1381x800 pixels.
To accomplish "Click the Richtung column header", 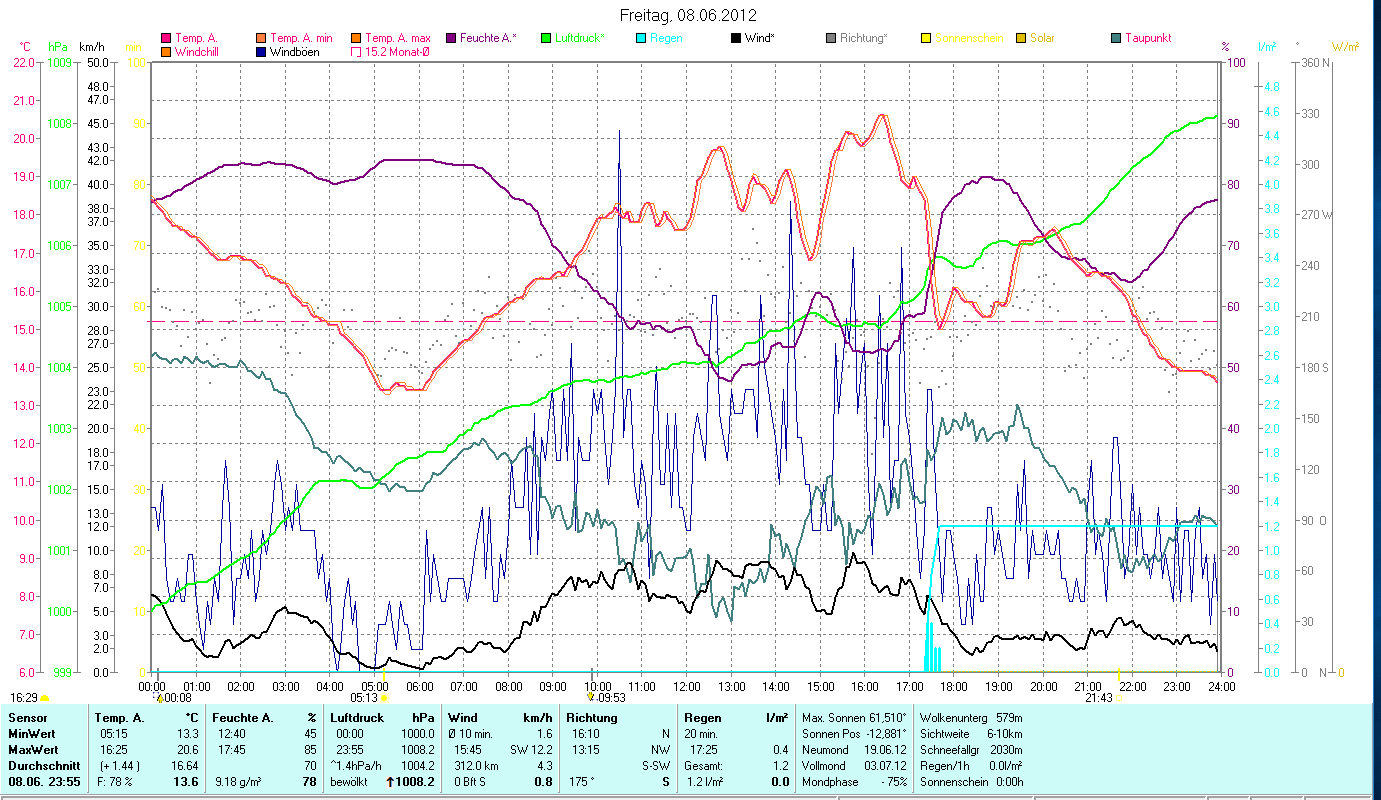I will point(592,718).
